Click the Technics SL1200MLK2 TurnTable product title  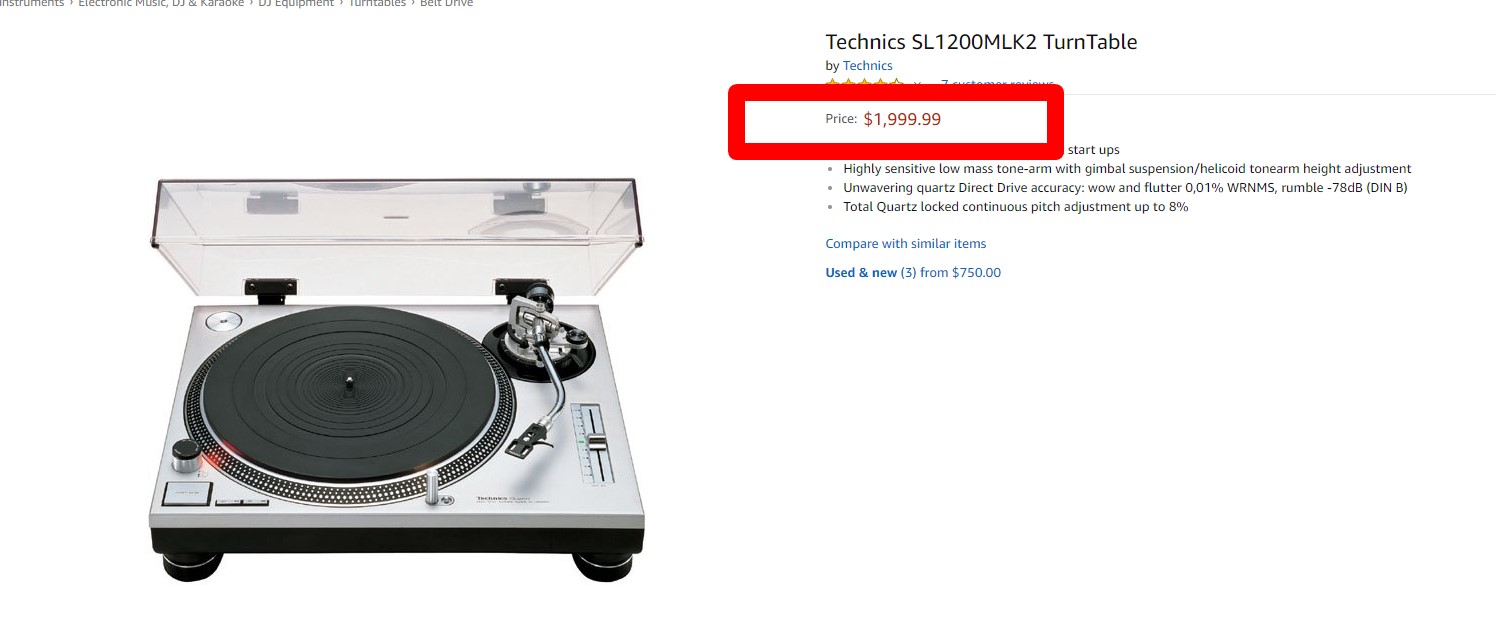981,42
